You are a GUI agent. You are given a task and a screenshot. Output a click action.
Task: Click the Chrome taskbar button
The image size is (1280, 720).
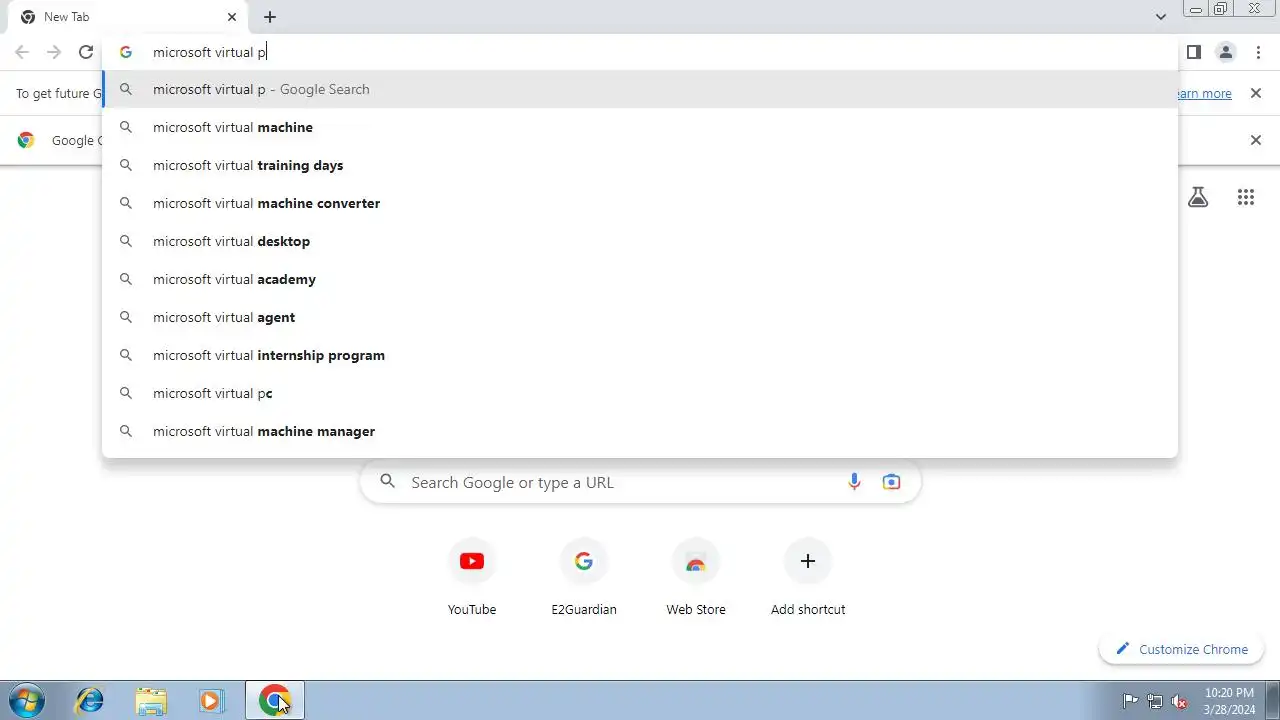click(x=275, y=700)
